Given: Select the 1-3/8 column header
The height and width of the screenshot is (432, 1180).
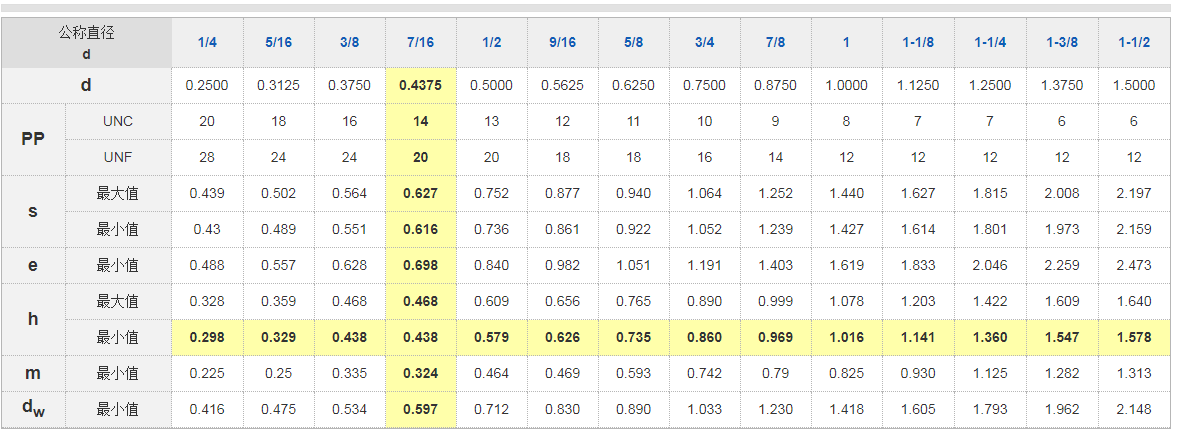Looking at the screenshot, I should click(x=1062, y=42).
